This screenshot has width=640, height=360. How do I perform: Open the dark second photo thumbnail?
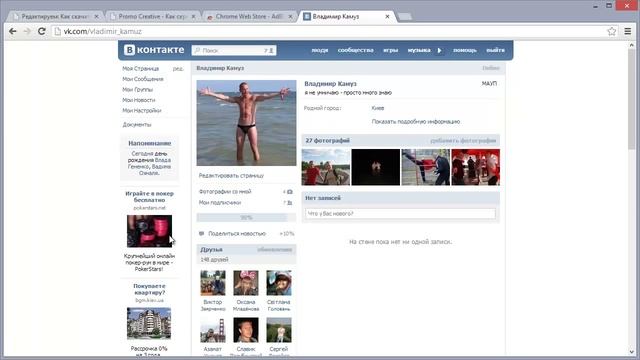click(376, 167)
